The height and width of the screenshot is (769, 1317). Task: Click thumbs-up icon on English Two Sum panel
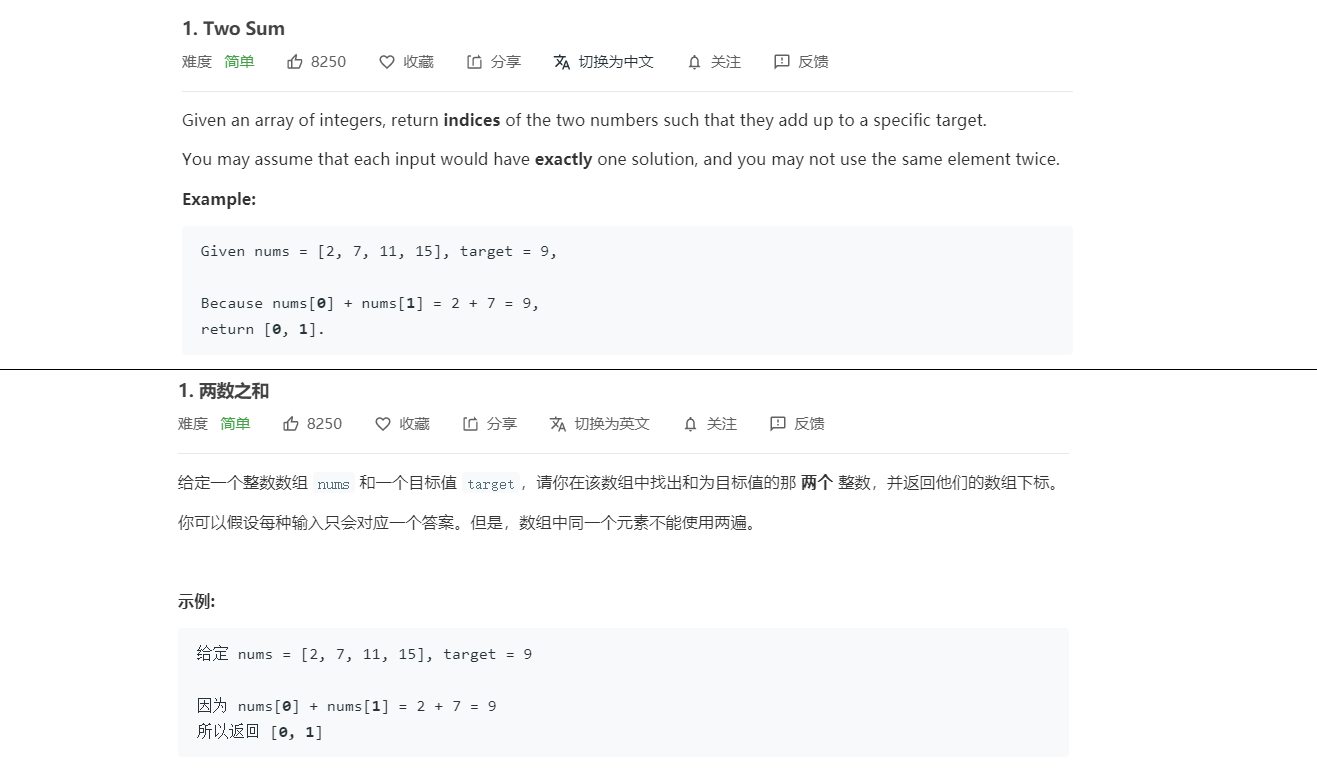tap(295, 62)
